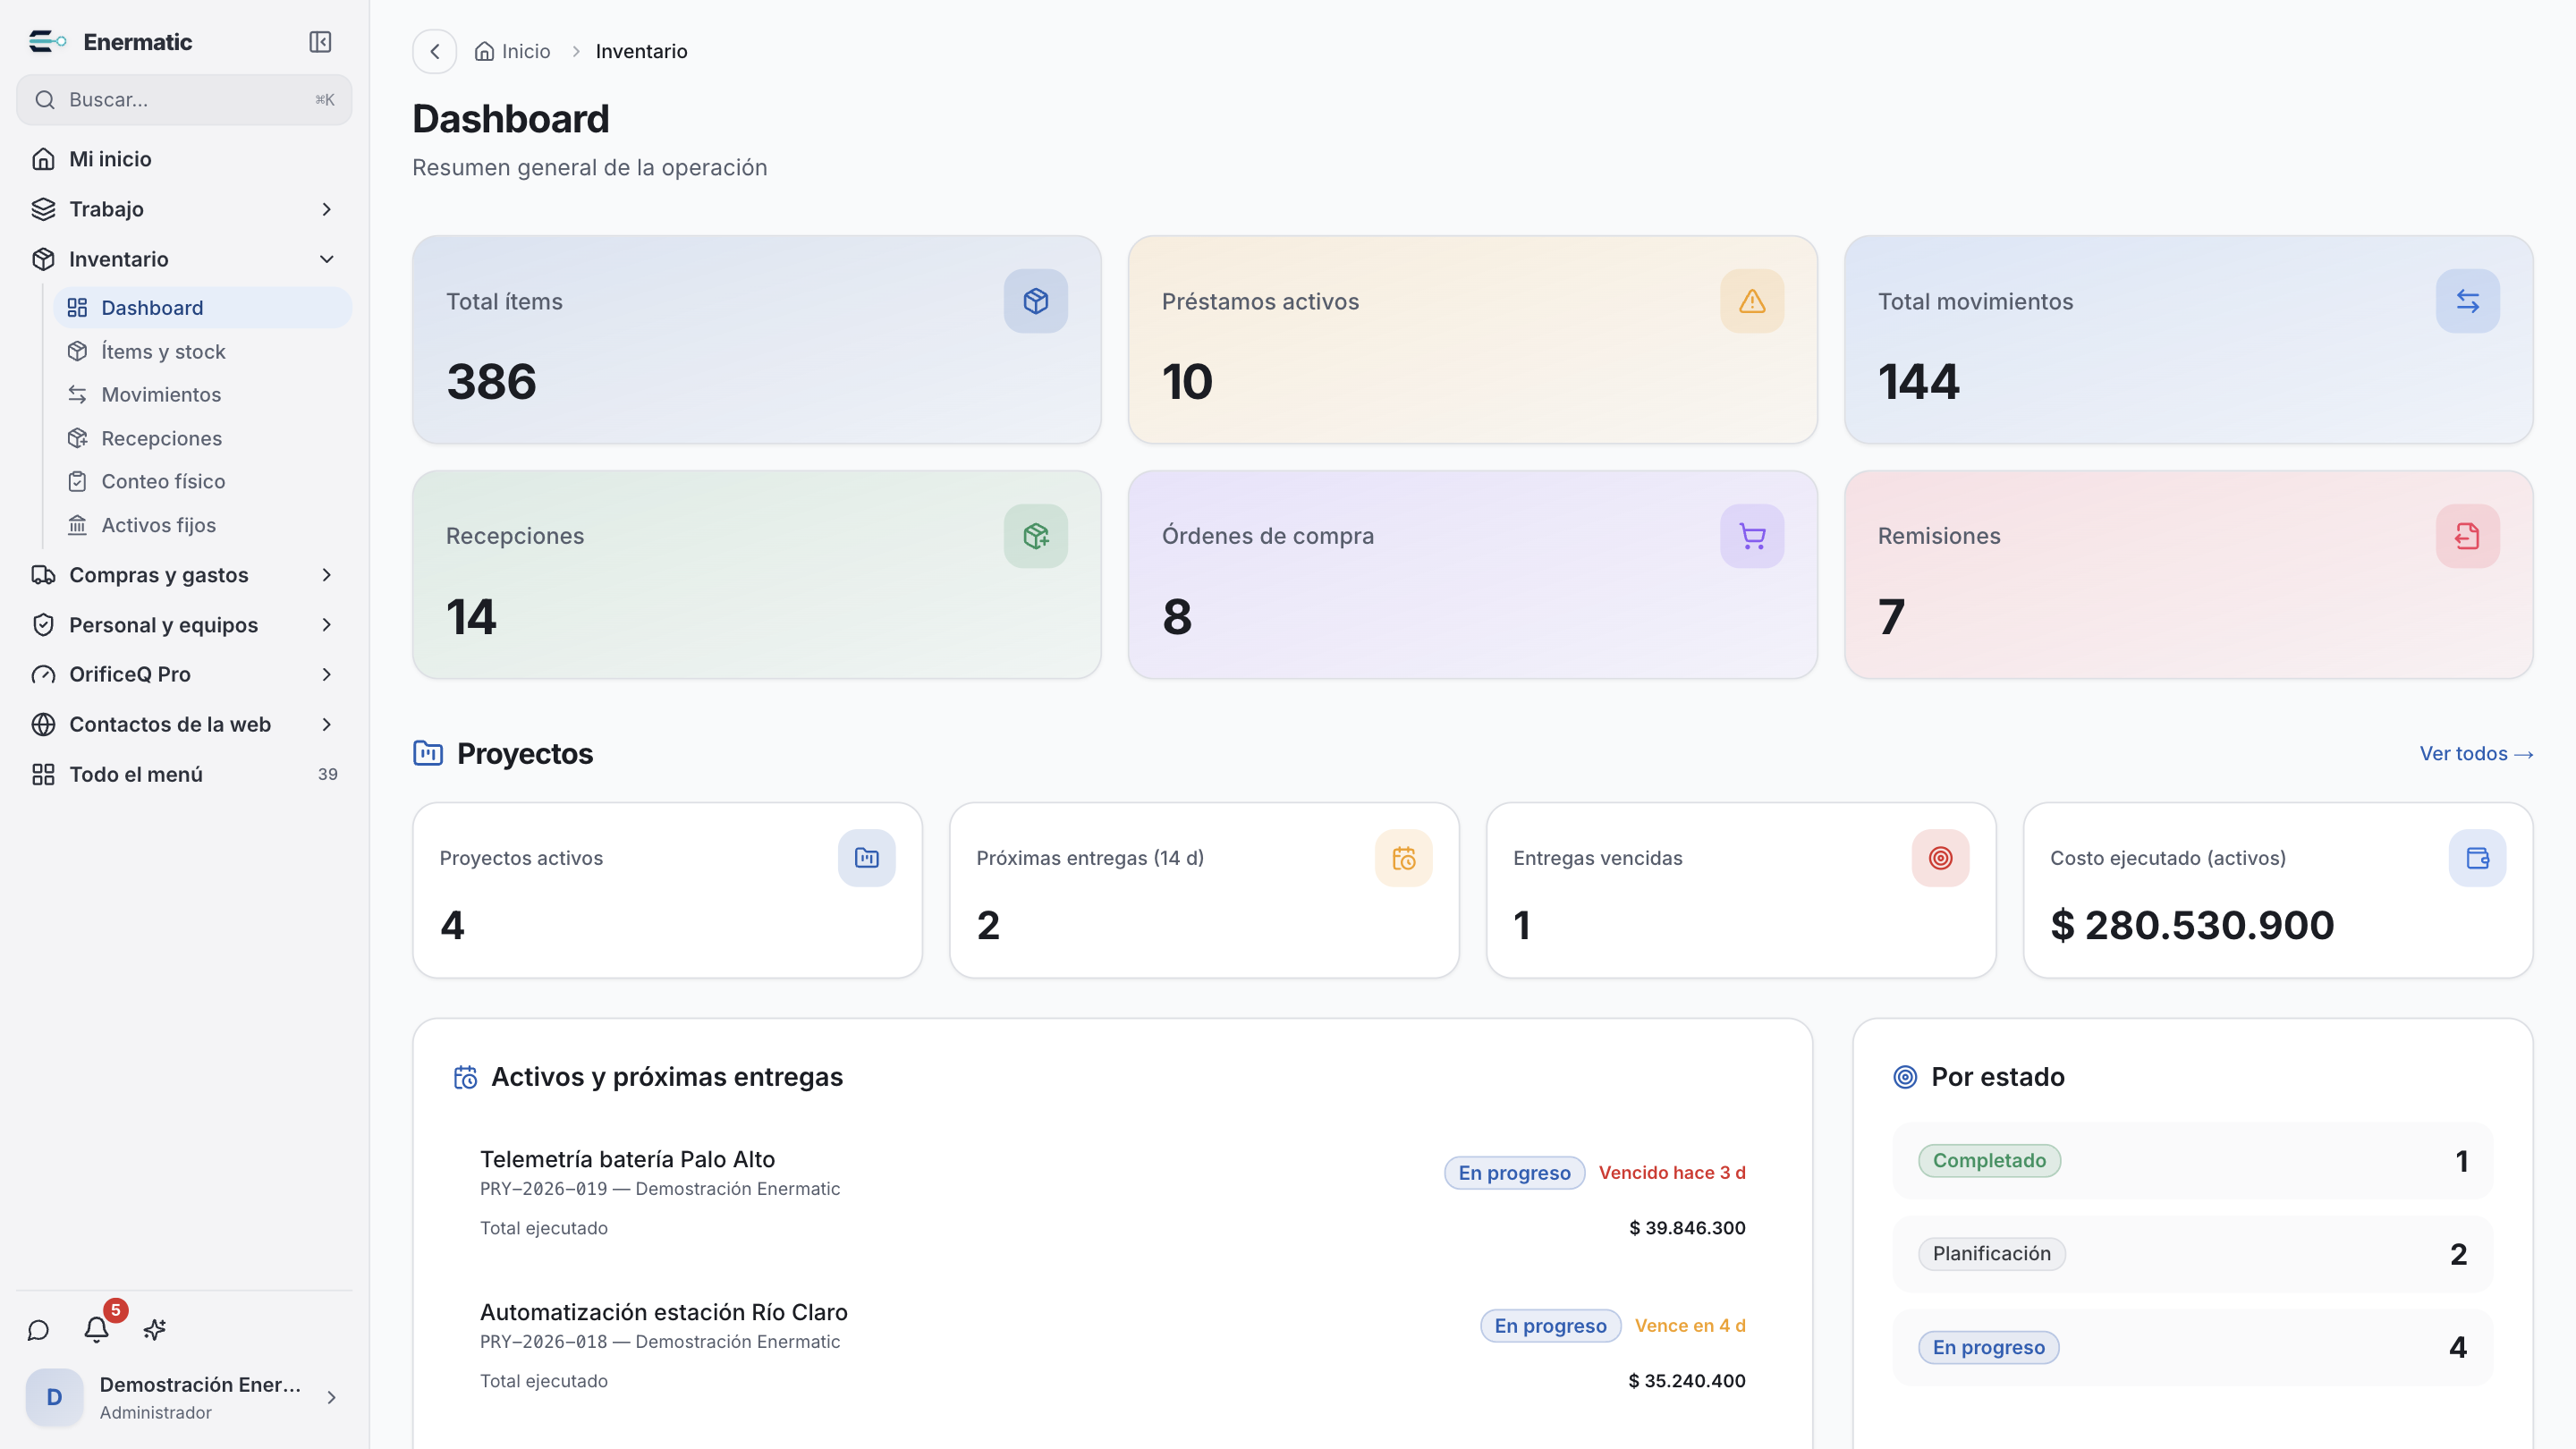This screenshot has height=1449, width=2576.
Task: Open Demostración Enermatic account menu
Action: 184,1397
